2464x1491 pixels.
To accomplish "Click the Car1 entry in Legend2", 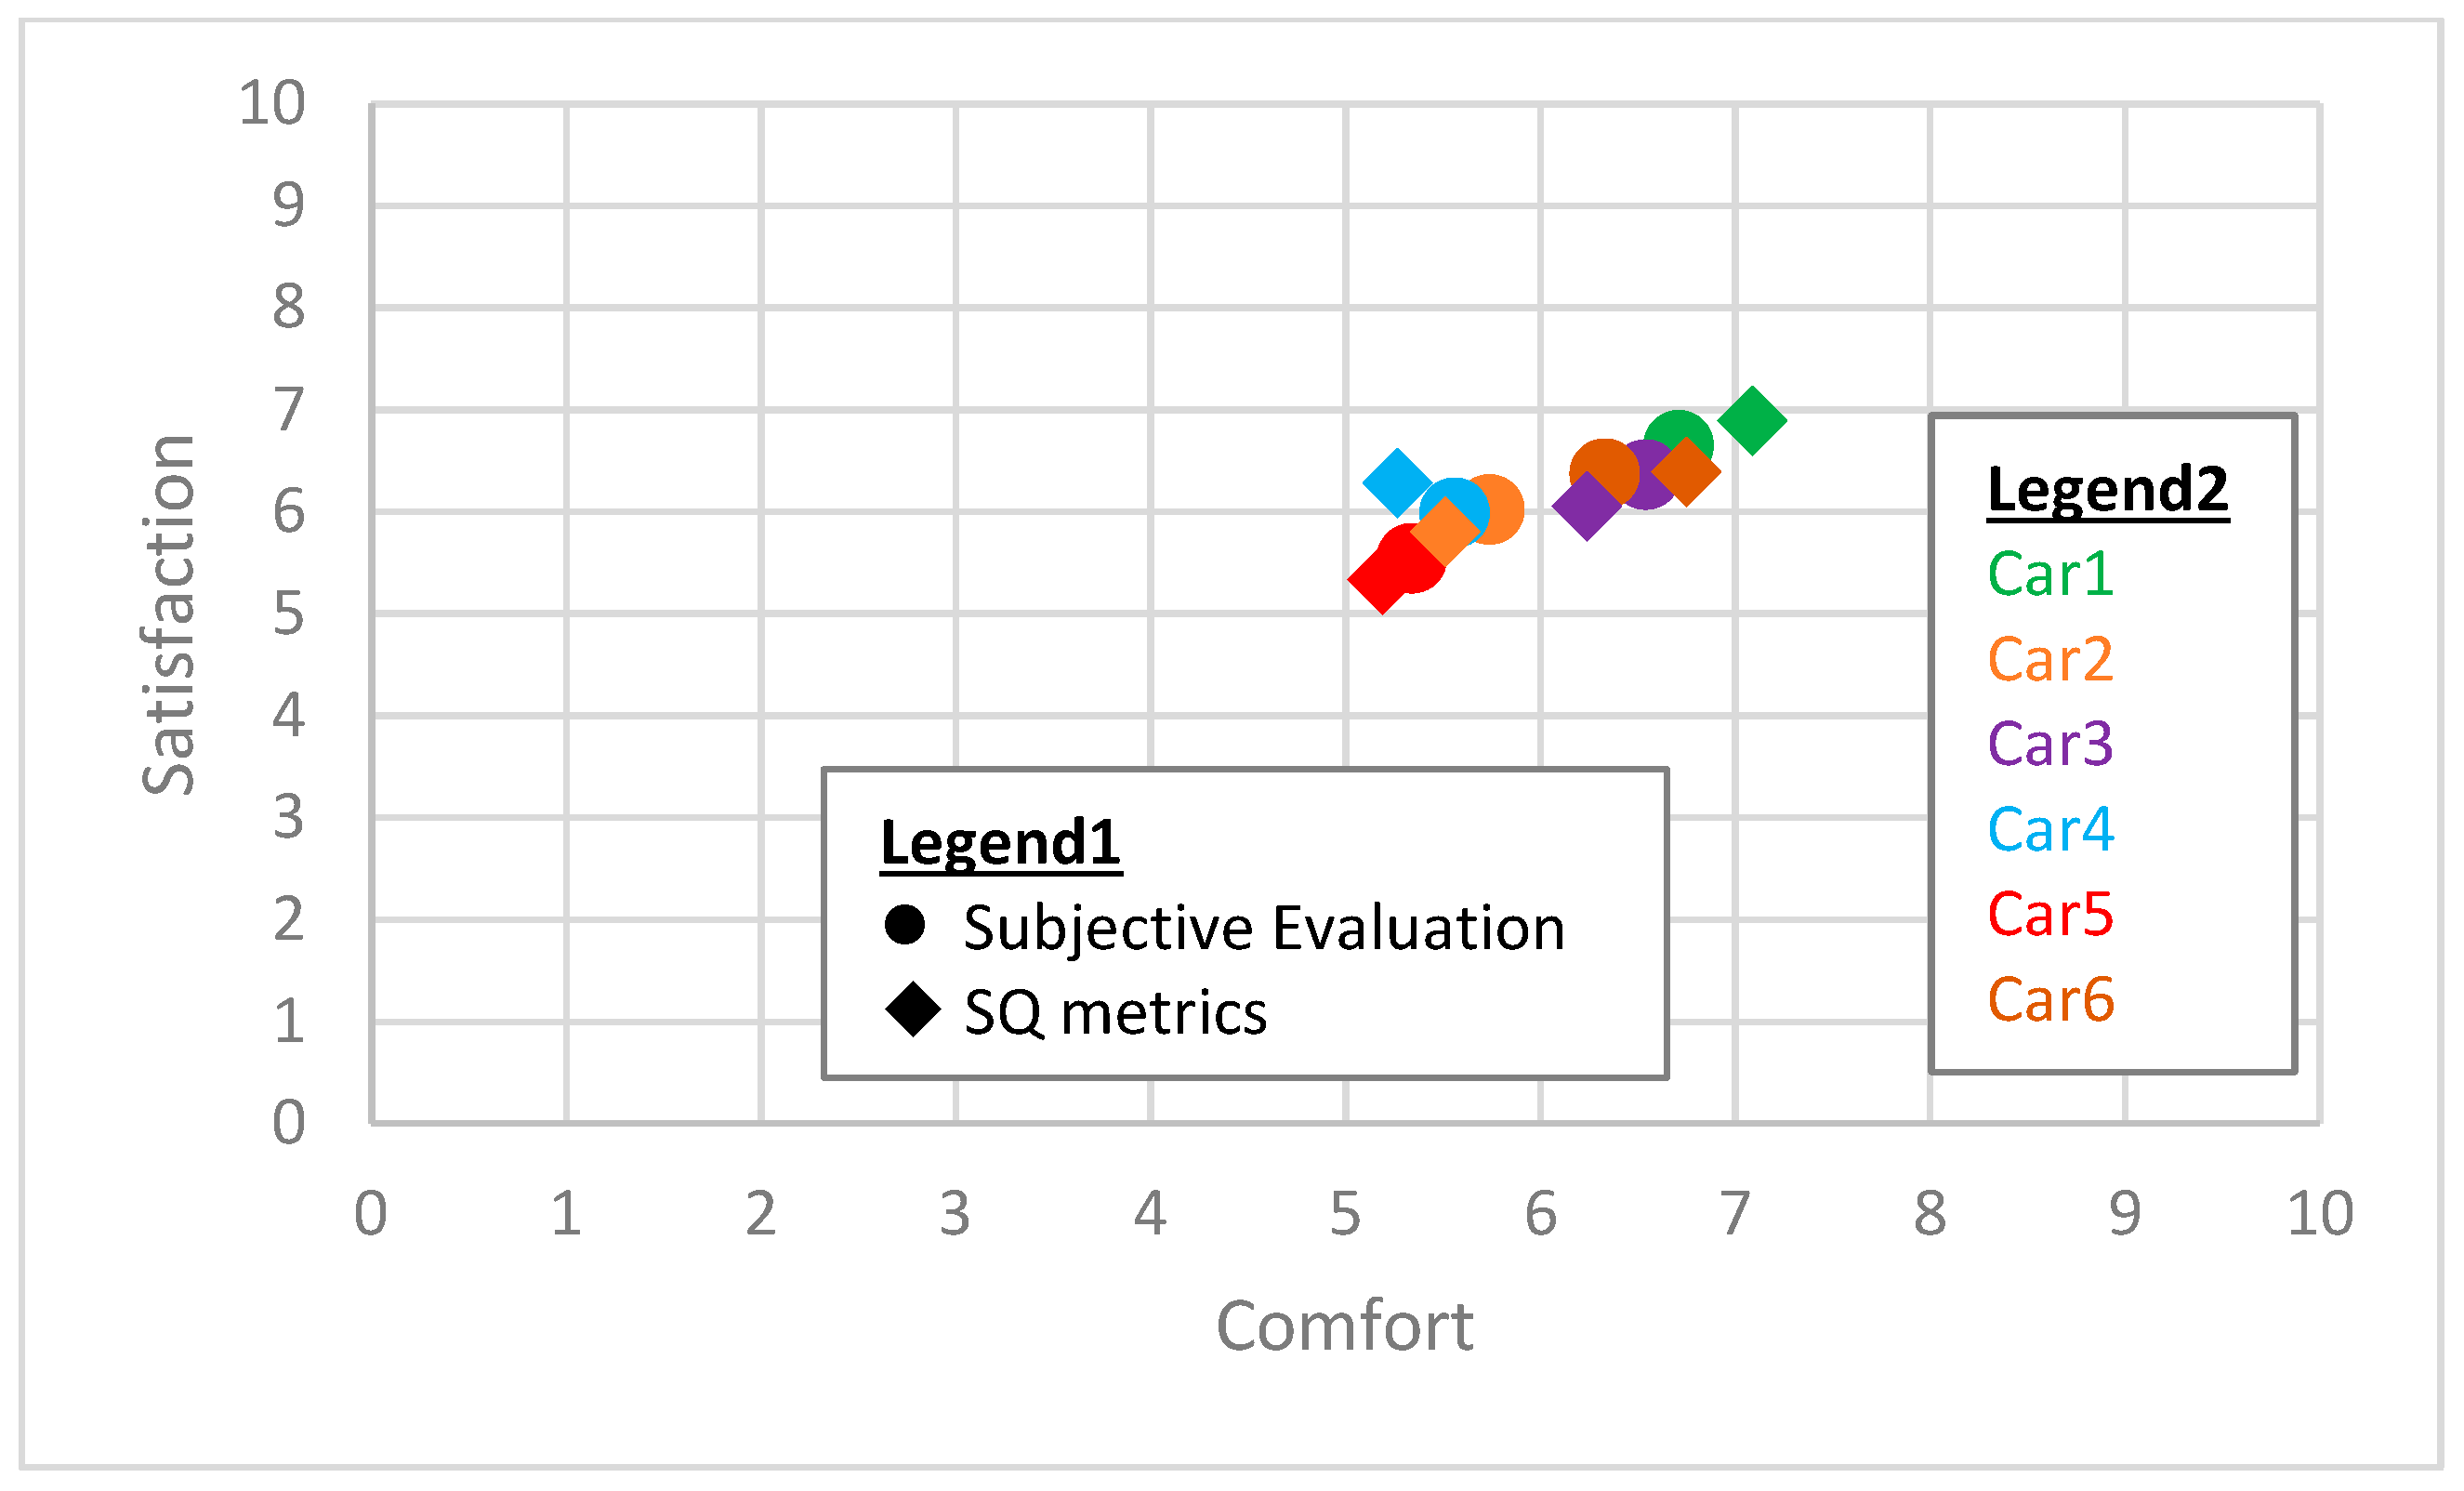I will coord(2050,574).
